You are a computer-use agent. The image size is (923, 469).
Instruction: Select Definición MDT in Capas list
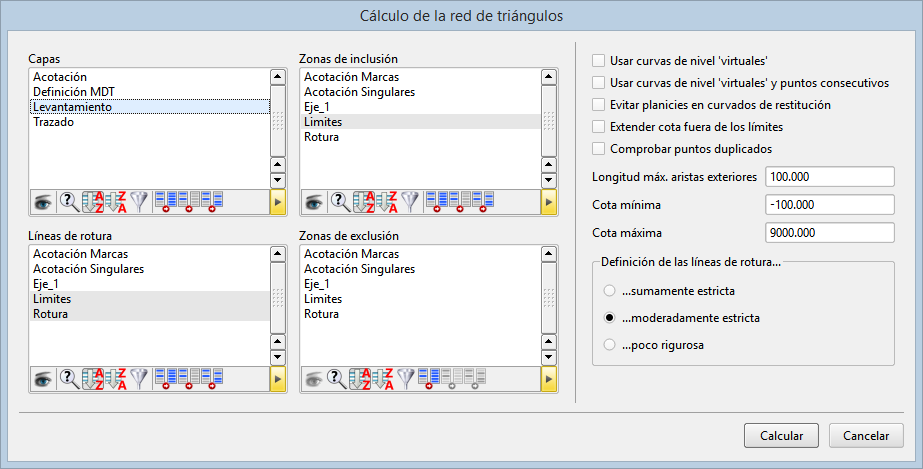coord(150,92)
